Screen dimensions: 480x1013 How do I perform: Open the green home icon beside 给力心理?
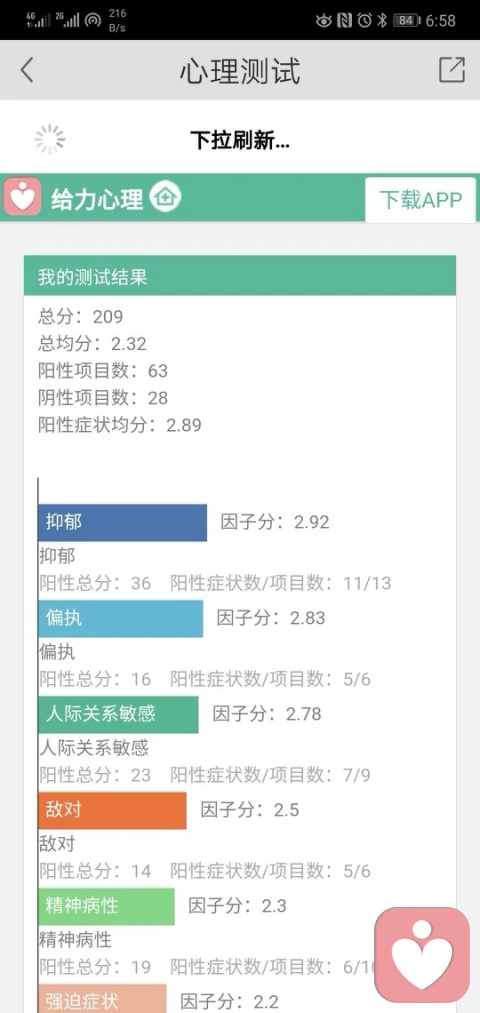point(165,196)
